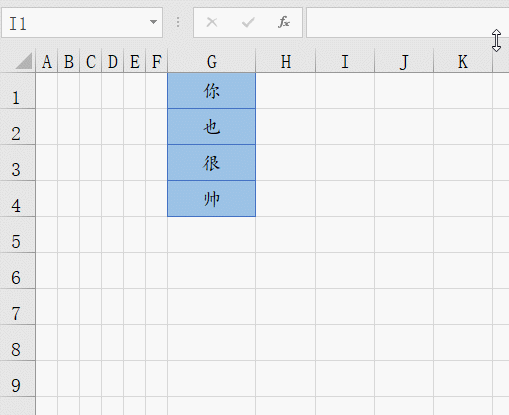Select row 5 header
The height and width of the screenshot is (415, 509).
[x=17, y=235]
